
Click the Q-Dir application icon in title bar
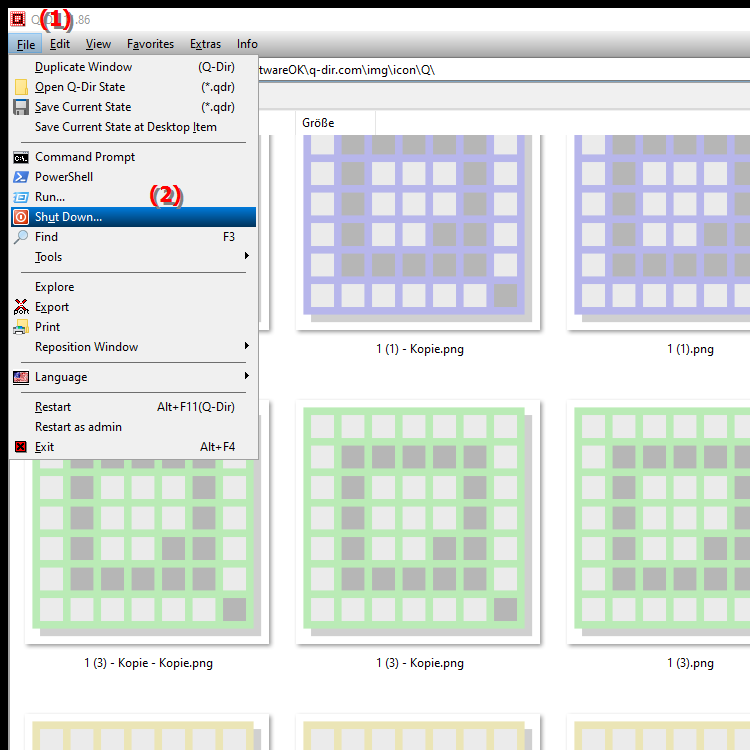click(x=18, y=19)
